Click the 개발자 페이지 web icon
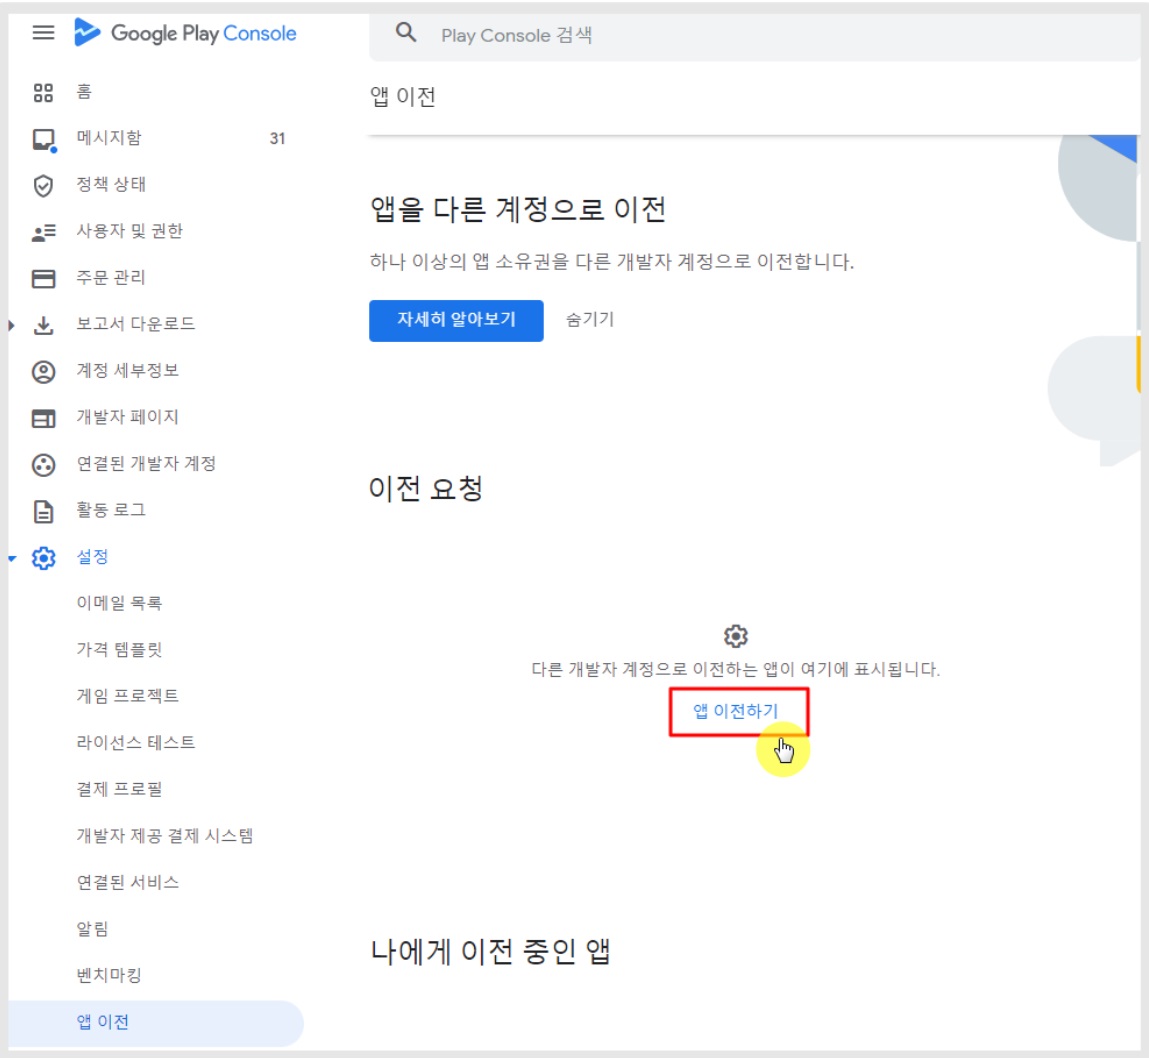The width and height of the screenshot is (1149, 1058). click(43, 418)
